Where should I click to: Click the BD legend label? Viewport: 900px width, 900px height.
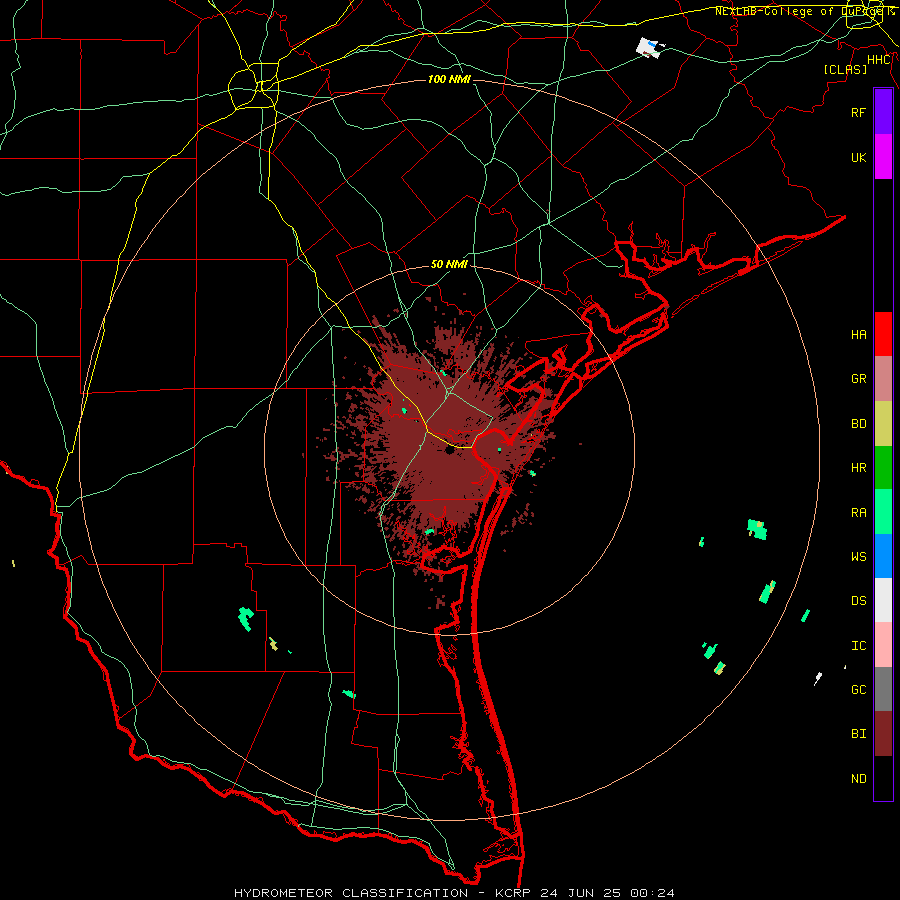(x=859, y=424)
